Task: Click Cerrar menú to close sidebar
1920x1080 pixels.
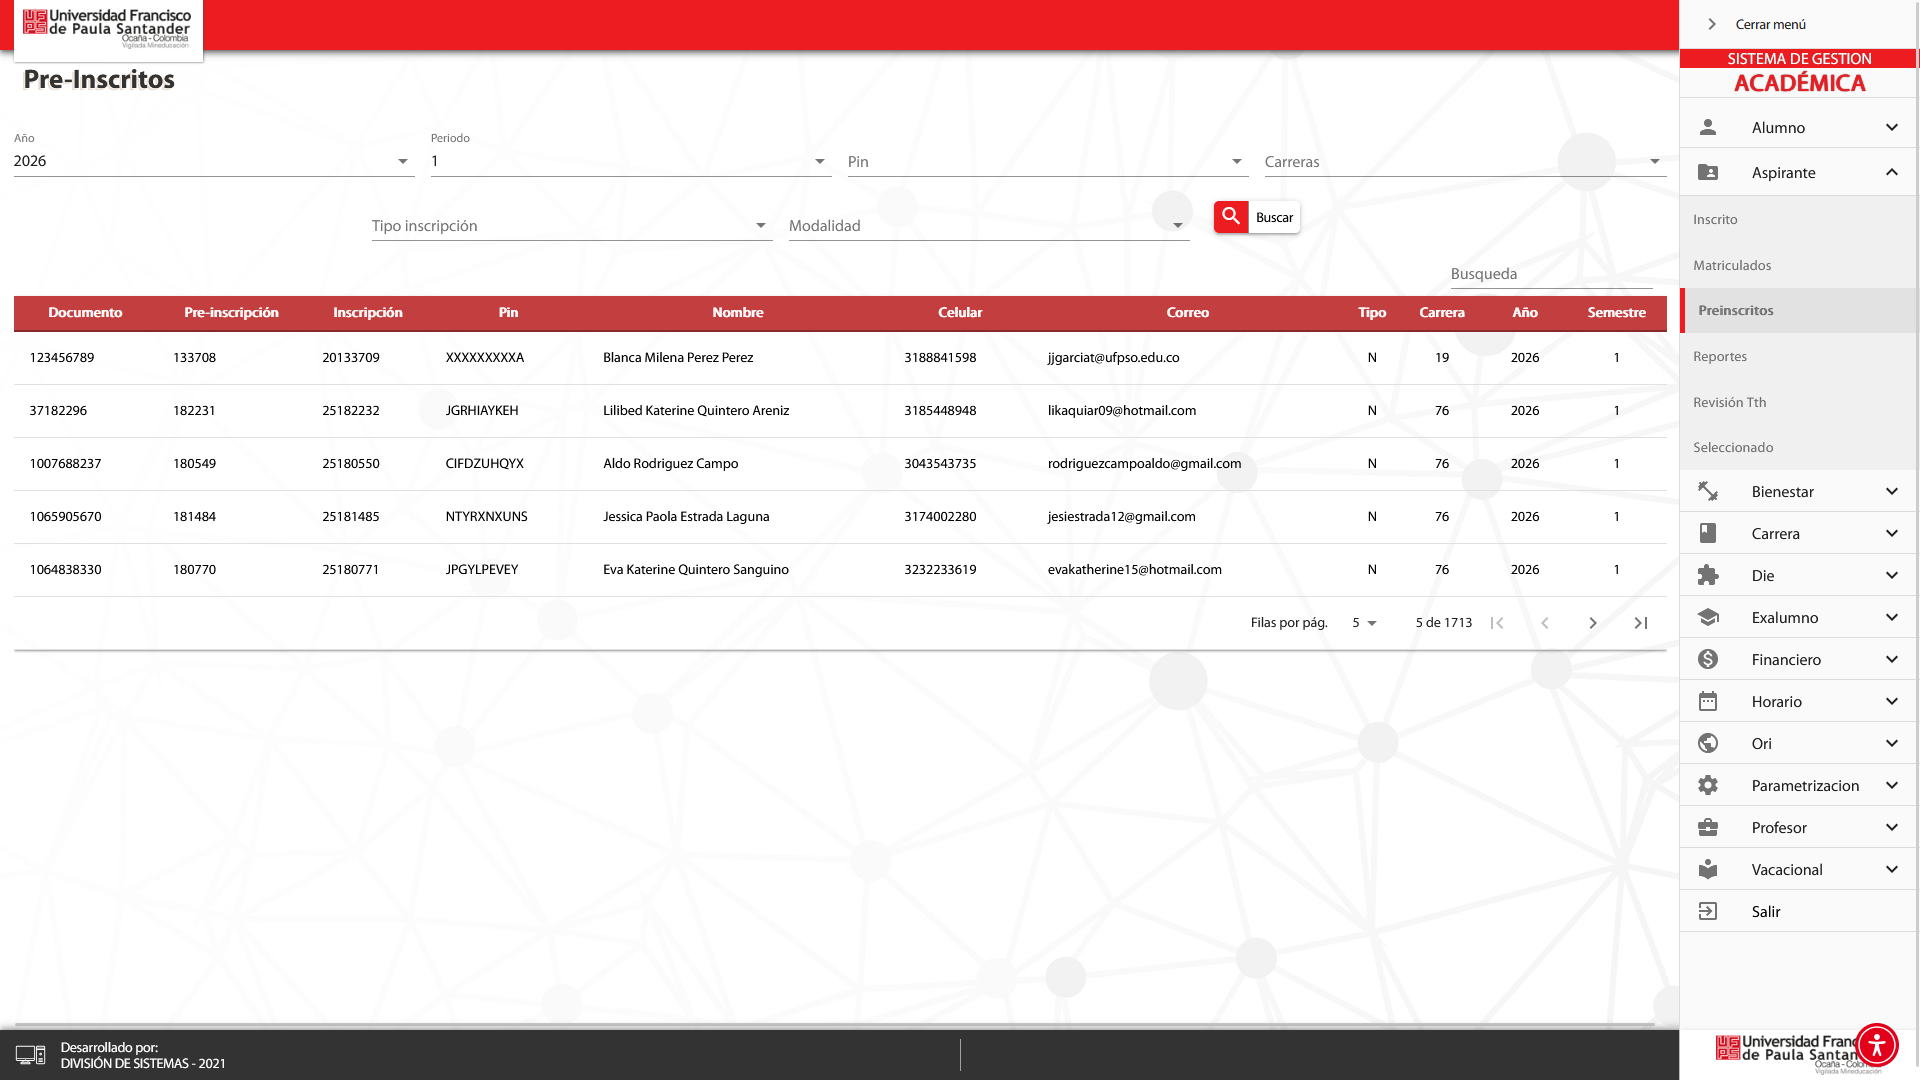Action: [1770, 25]
